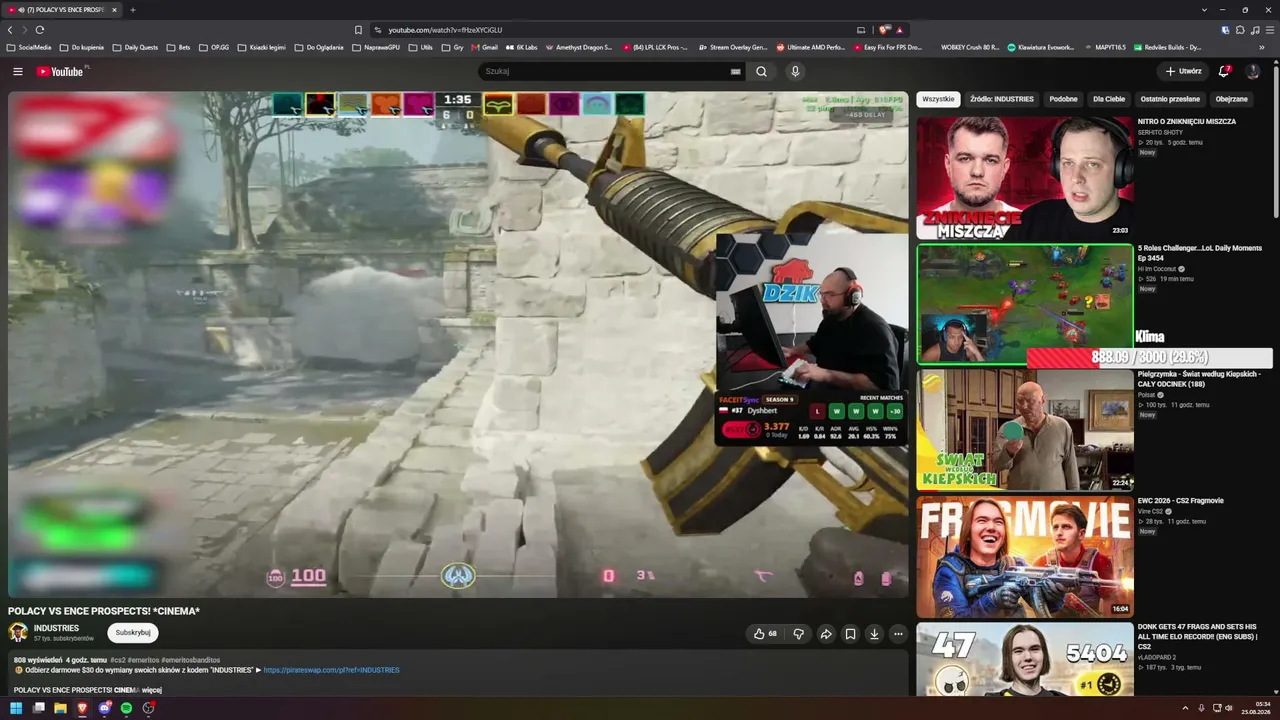1280x720 pixels.
Task: Bookmark this page in the address bar
Action: [358, 30]
